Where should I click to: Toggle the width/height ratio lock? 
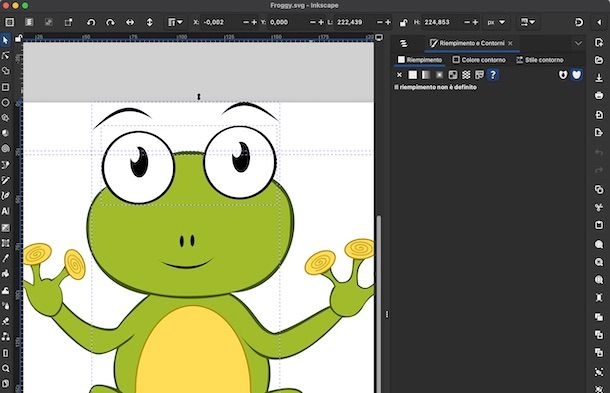403,23
